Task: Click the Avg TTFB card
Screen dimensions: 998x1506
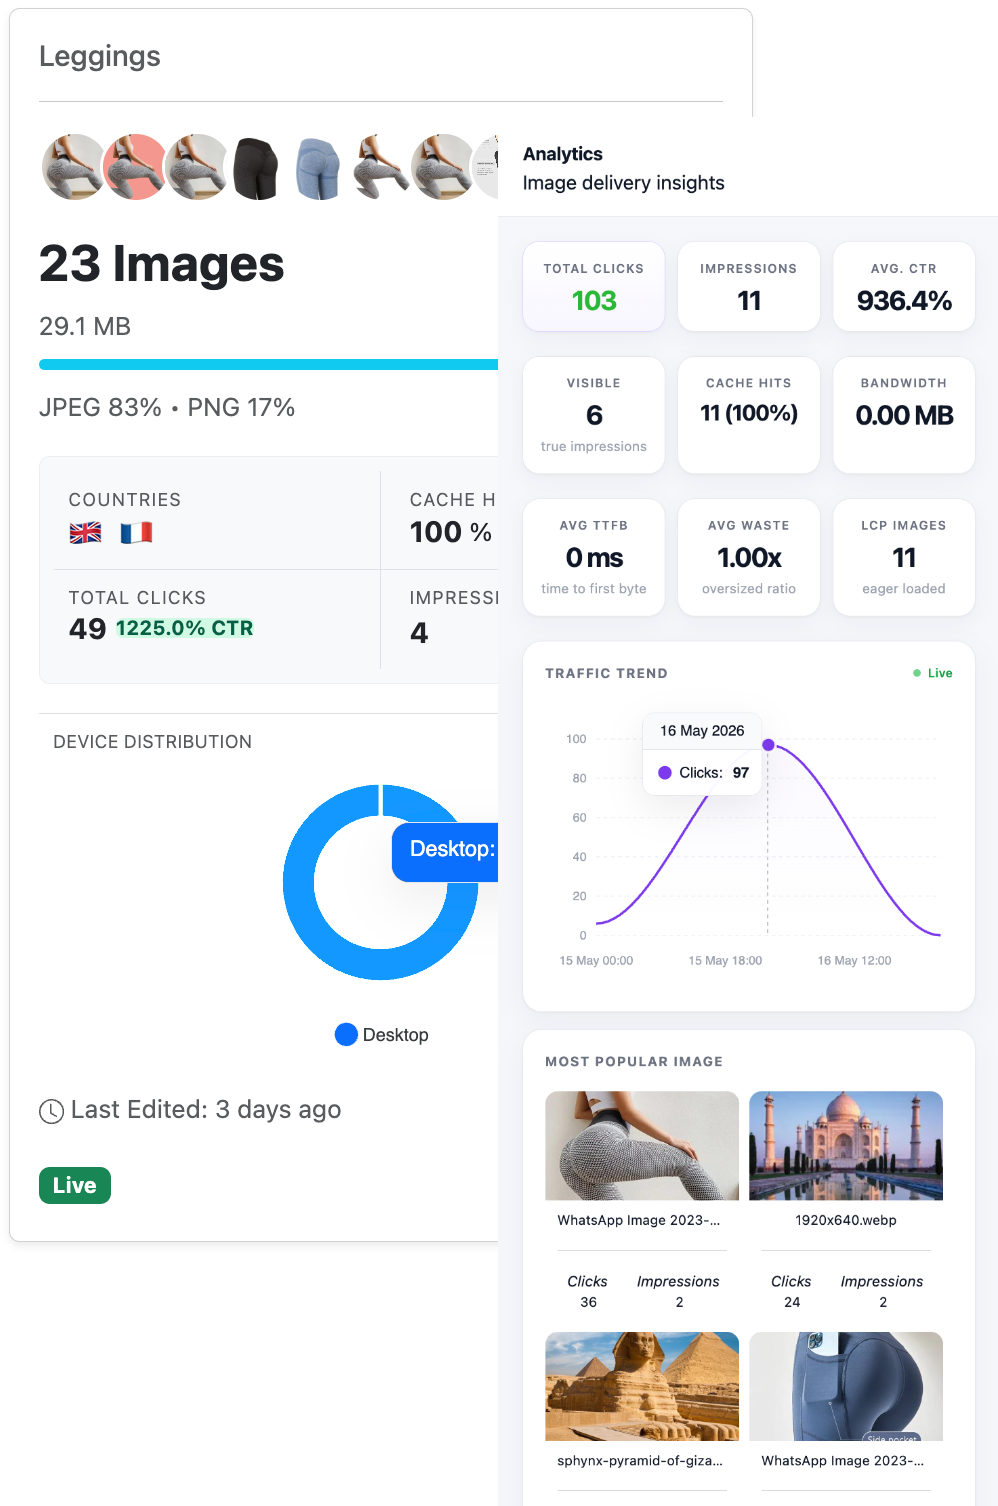Action: point(594,557)
